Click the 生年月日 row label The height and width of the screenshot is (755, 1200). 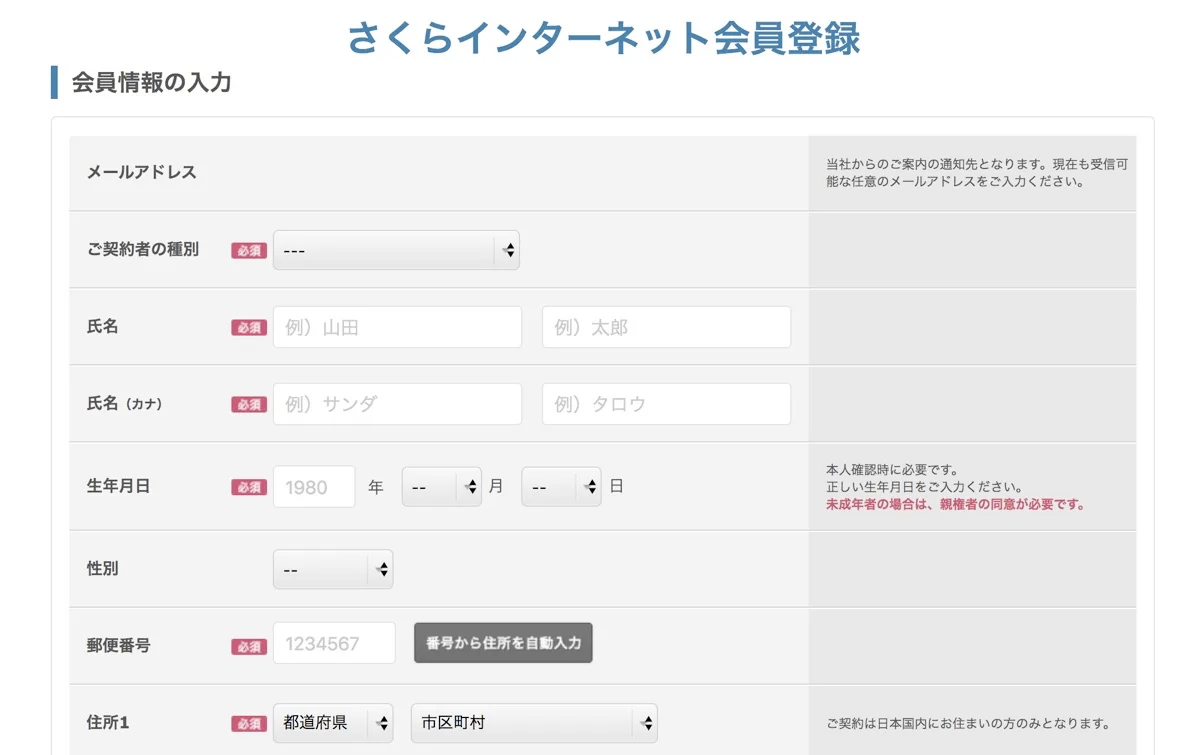click(x=118, y=487)
